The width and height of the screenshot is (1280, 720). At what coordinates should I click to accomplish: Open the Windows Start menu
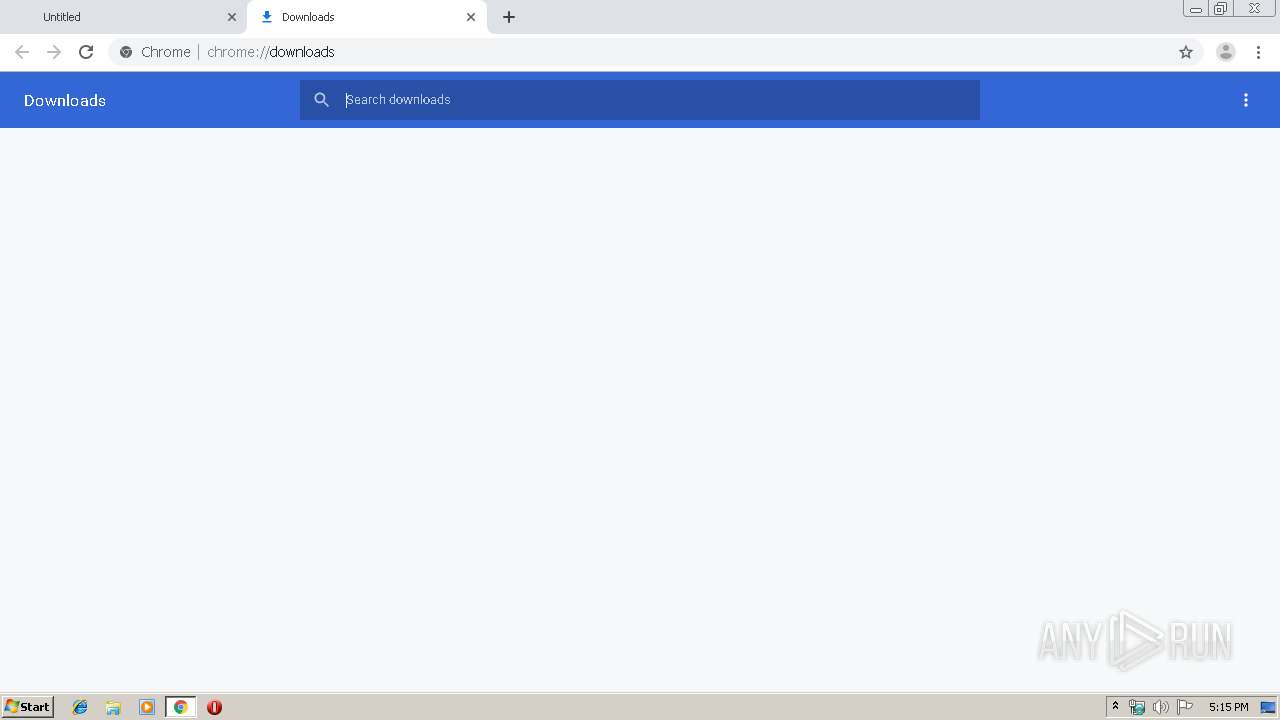[28, 707]
